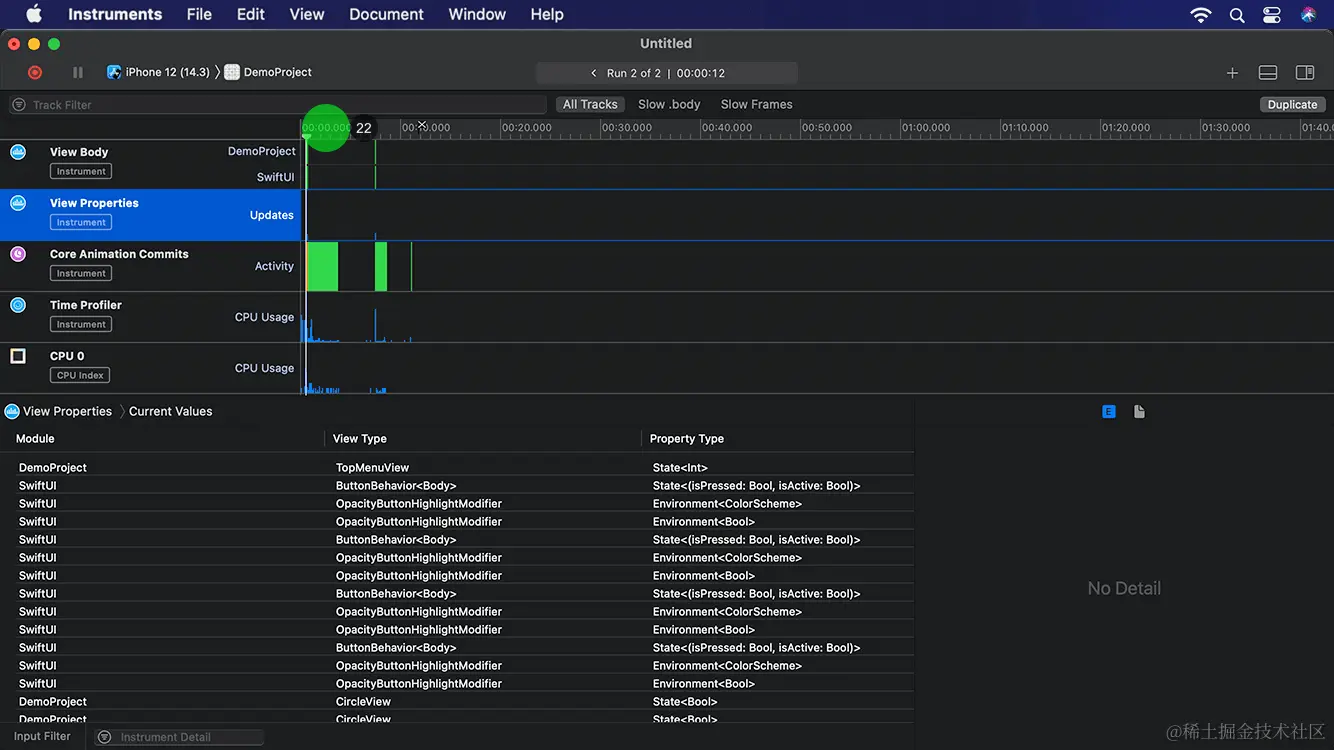Enable the Slow .body track filter
Screen dimensions: 1334x750
point(669,104)
